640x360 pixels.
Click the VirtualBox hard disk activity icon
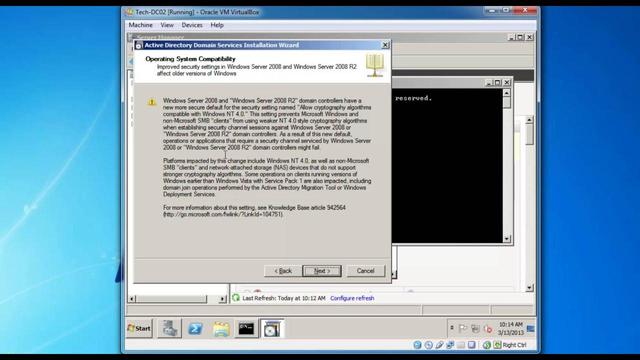click(x=417, y=345)
